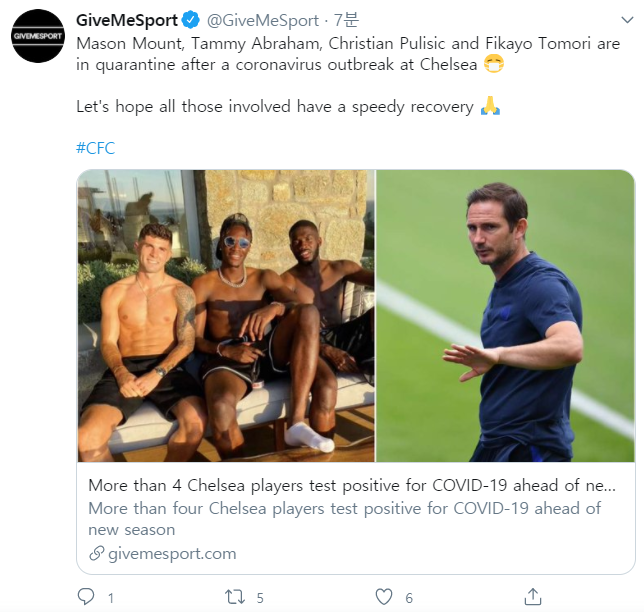The image size is (644, 612).
Task: Reply to the tweet via speech bubble icon
Action: (x=86, y=597)
